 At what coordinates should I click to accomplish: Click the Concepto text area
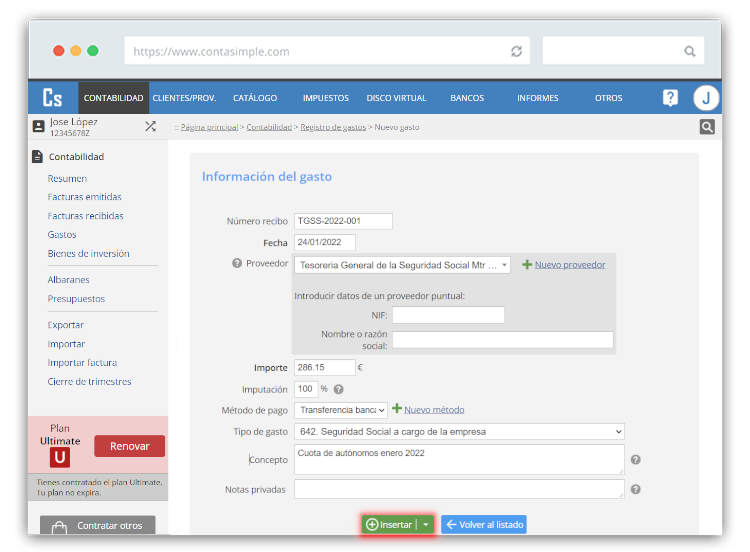pos(459,460)
